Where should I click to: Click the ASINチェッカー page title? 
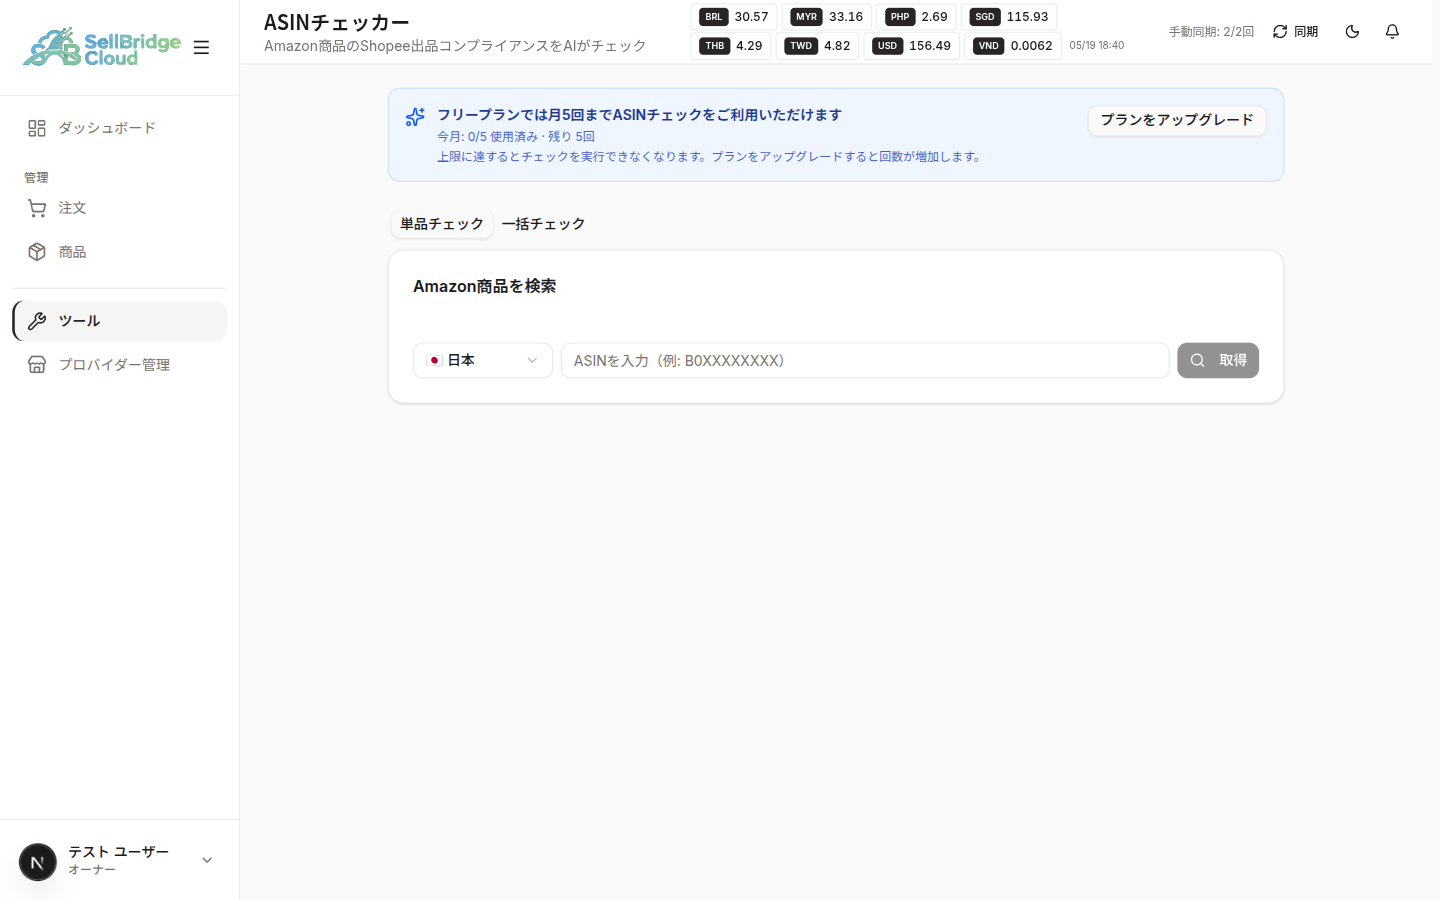[x=337, y=22]
